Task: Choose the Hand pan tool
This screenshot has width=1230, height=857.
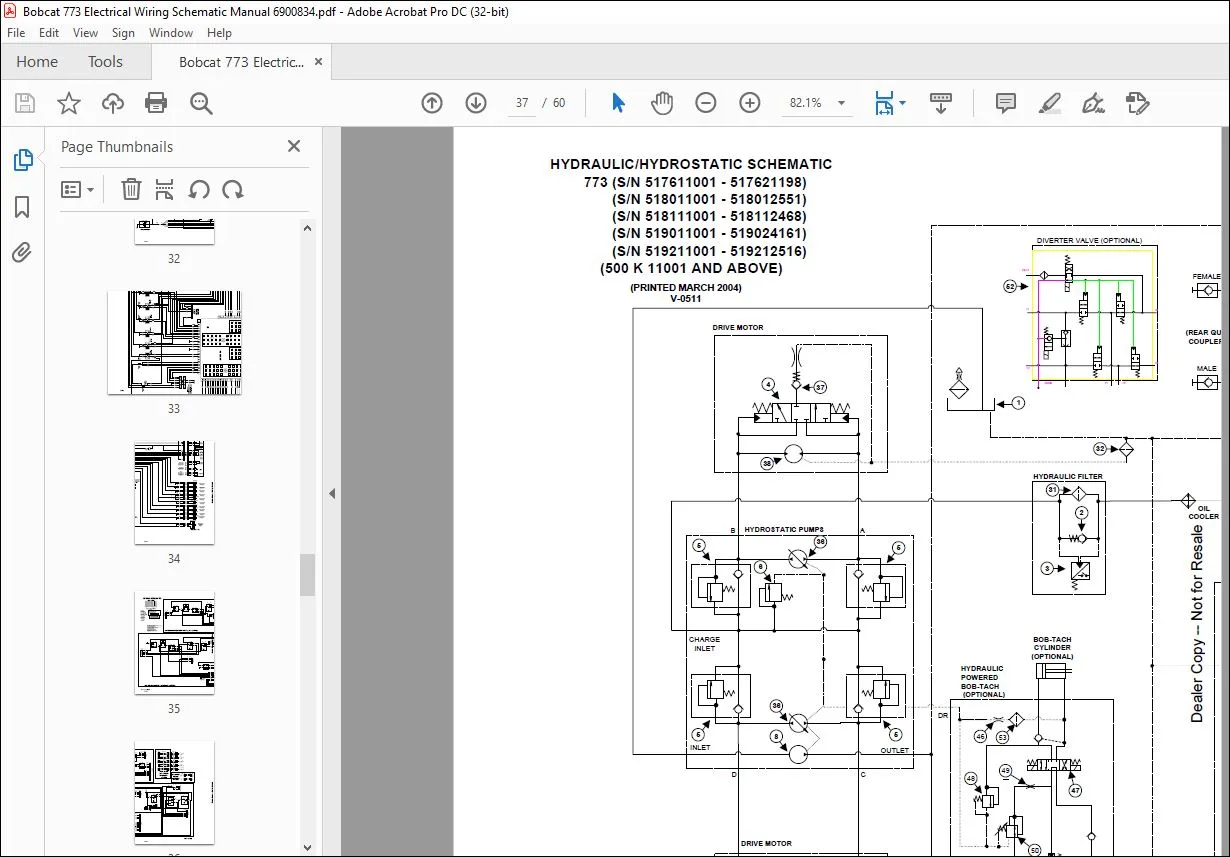Action: [662, 103]
